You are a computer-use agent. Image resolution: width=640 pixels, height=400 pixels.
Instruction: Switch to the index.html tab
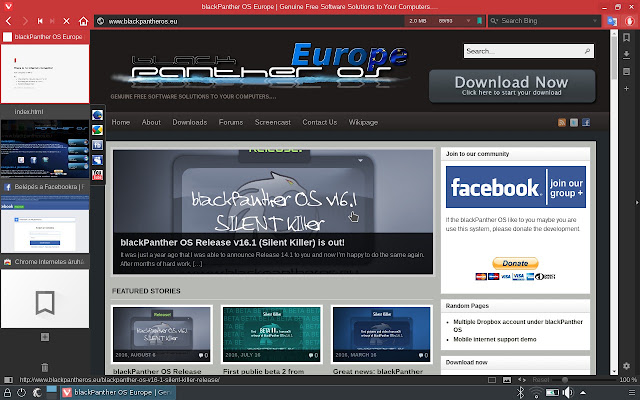45,111
